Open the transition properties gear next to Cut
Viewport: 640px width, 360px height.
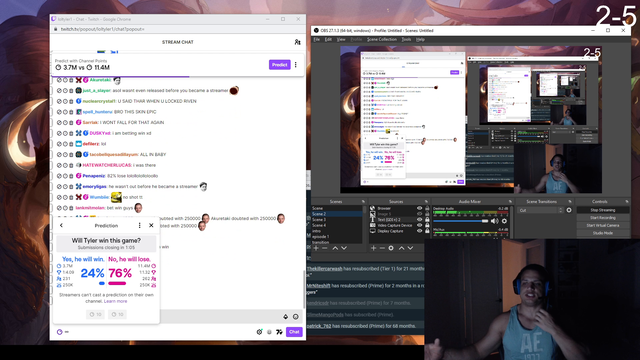[569, 210]
